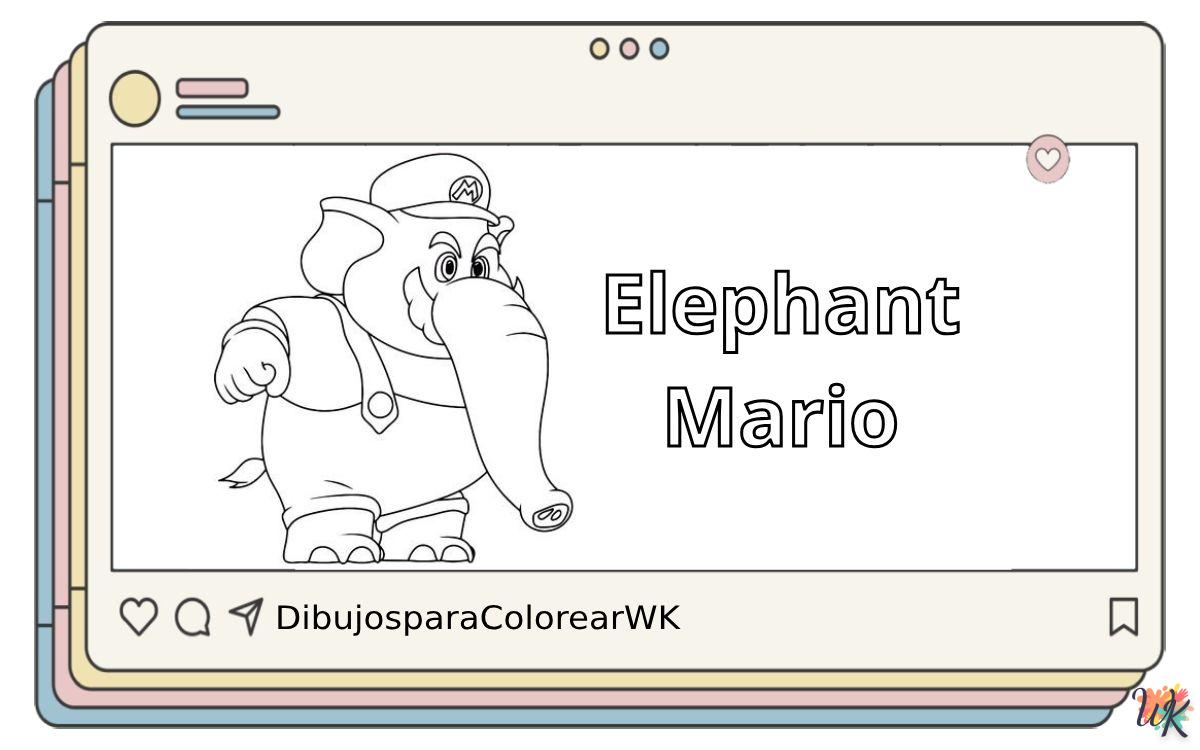Click the blue subtitle placeholder bar
The height and width of the screenshot is (750, 1200).
click(x=228, y=112)
